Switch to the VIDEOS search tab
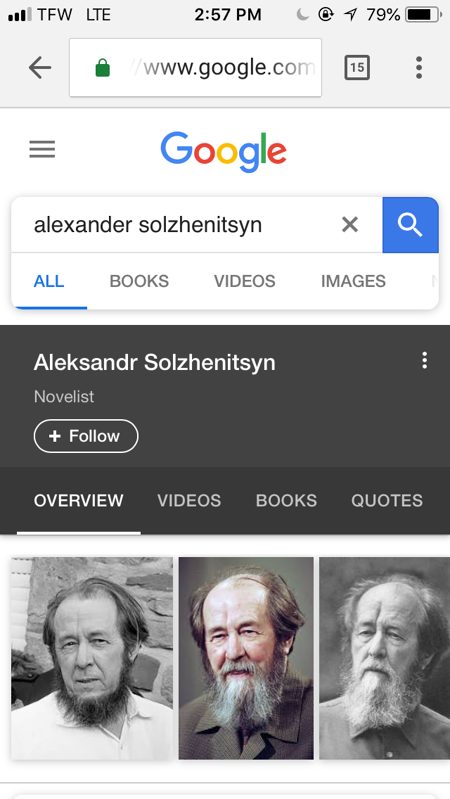Screen dimensions: 450x799 point(245,281)
